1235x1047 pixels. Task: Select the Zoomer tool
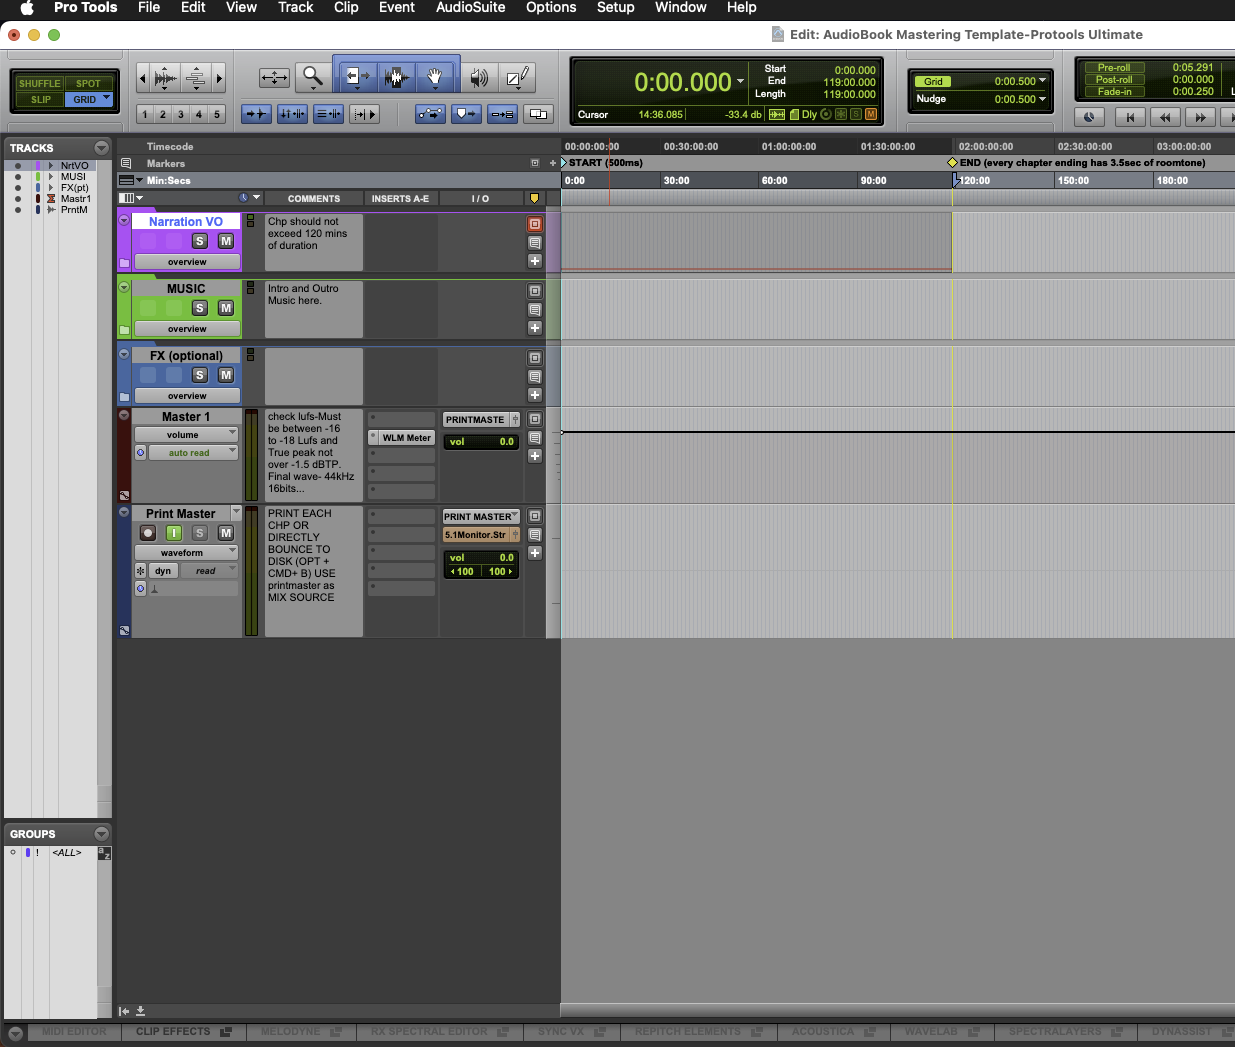point(313,77)
